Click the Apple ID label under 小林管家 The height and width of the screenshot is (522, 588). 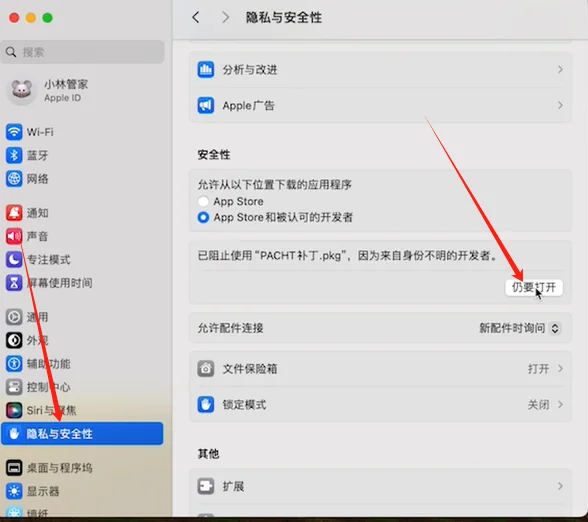click(x=62, y=98)
